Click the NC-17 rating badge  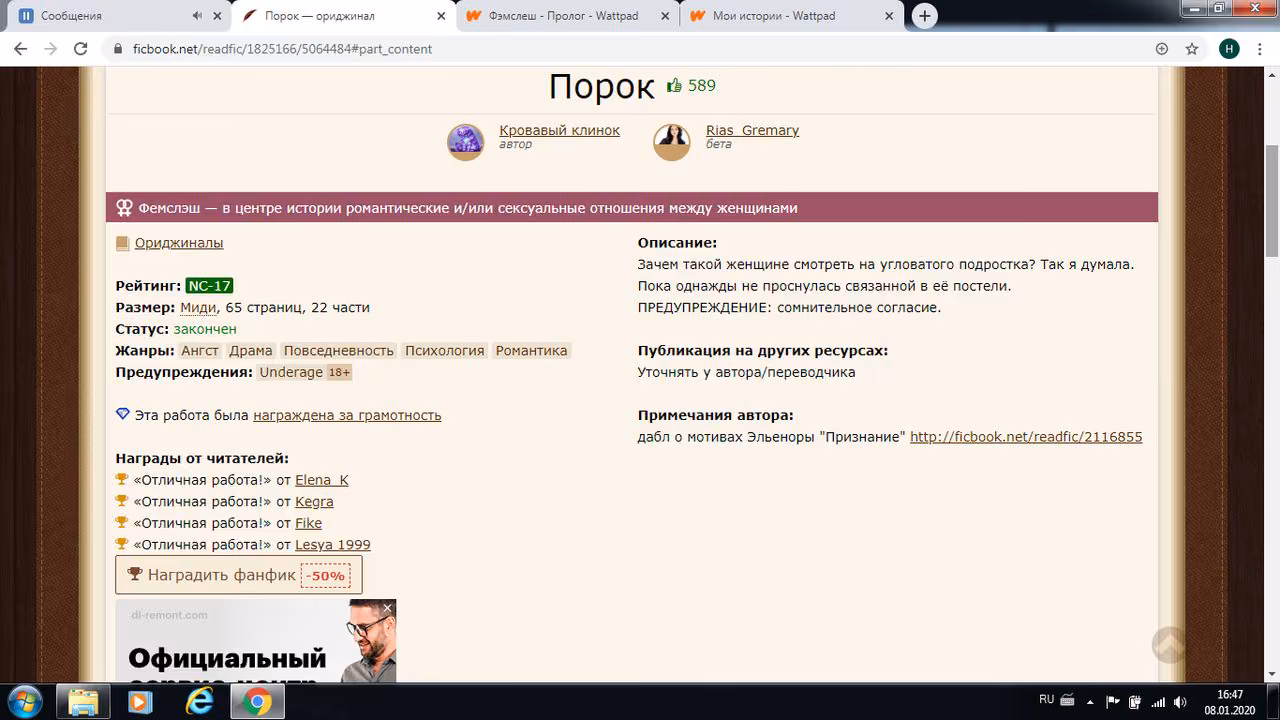(x=209, y=286)
